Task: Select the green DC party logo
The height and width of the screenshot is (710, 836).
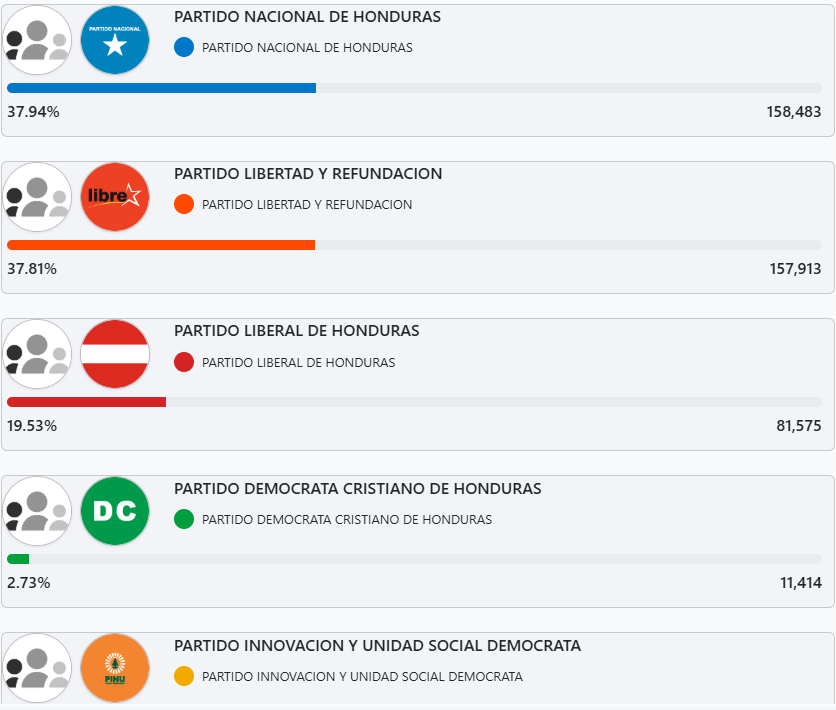Action: [114, 510]
